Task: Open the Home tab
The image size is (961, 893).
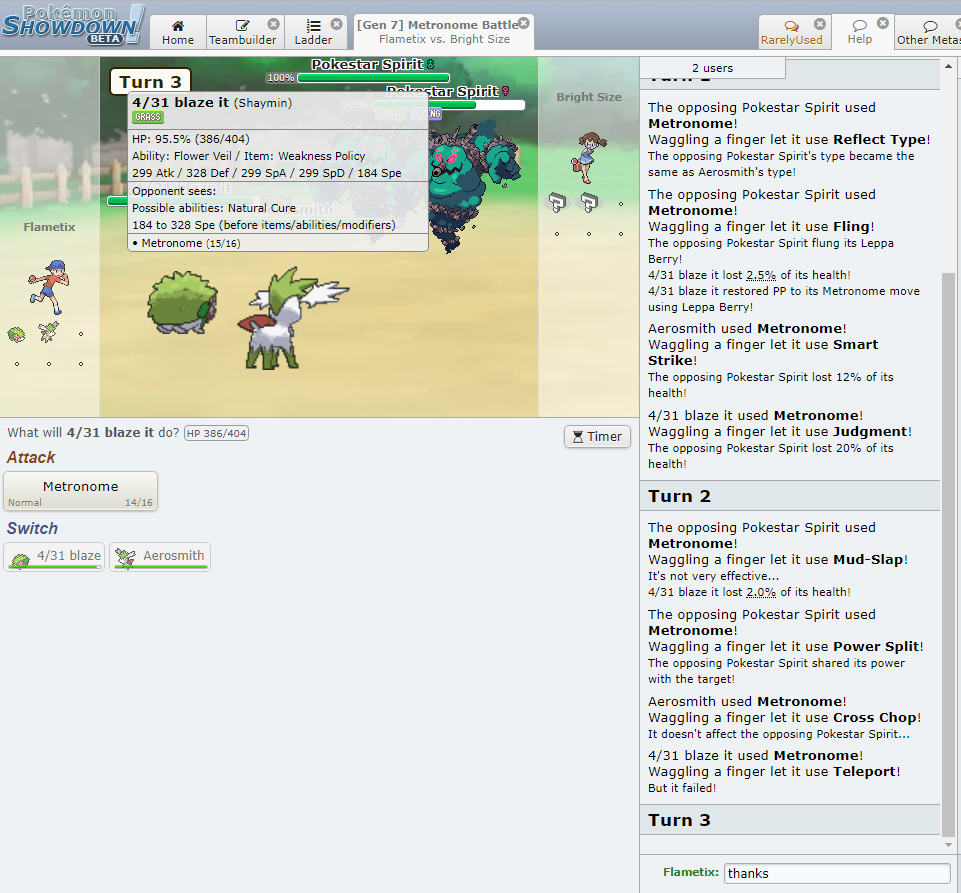Action: pyautogui.click(x=178, y=32)
